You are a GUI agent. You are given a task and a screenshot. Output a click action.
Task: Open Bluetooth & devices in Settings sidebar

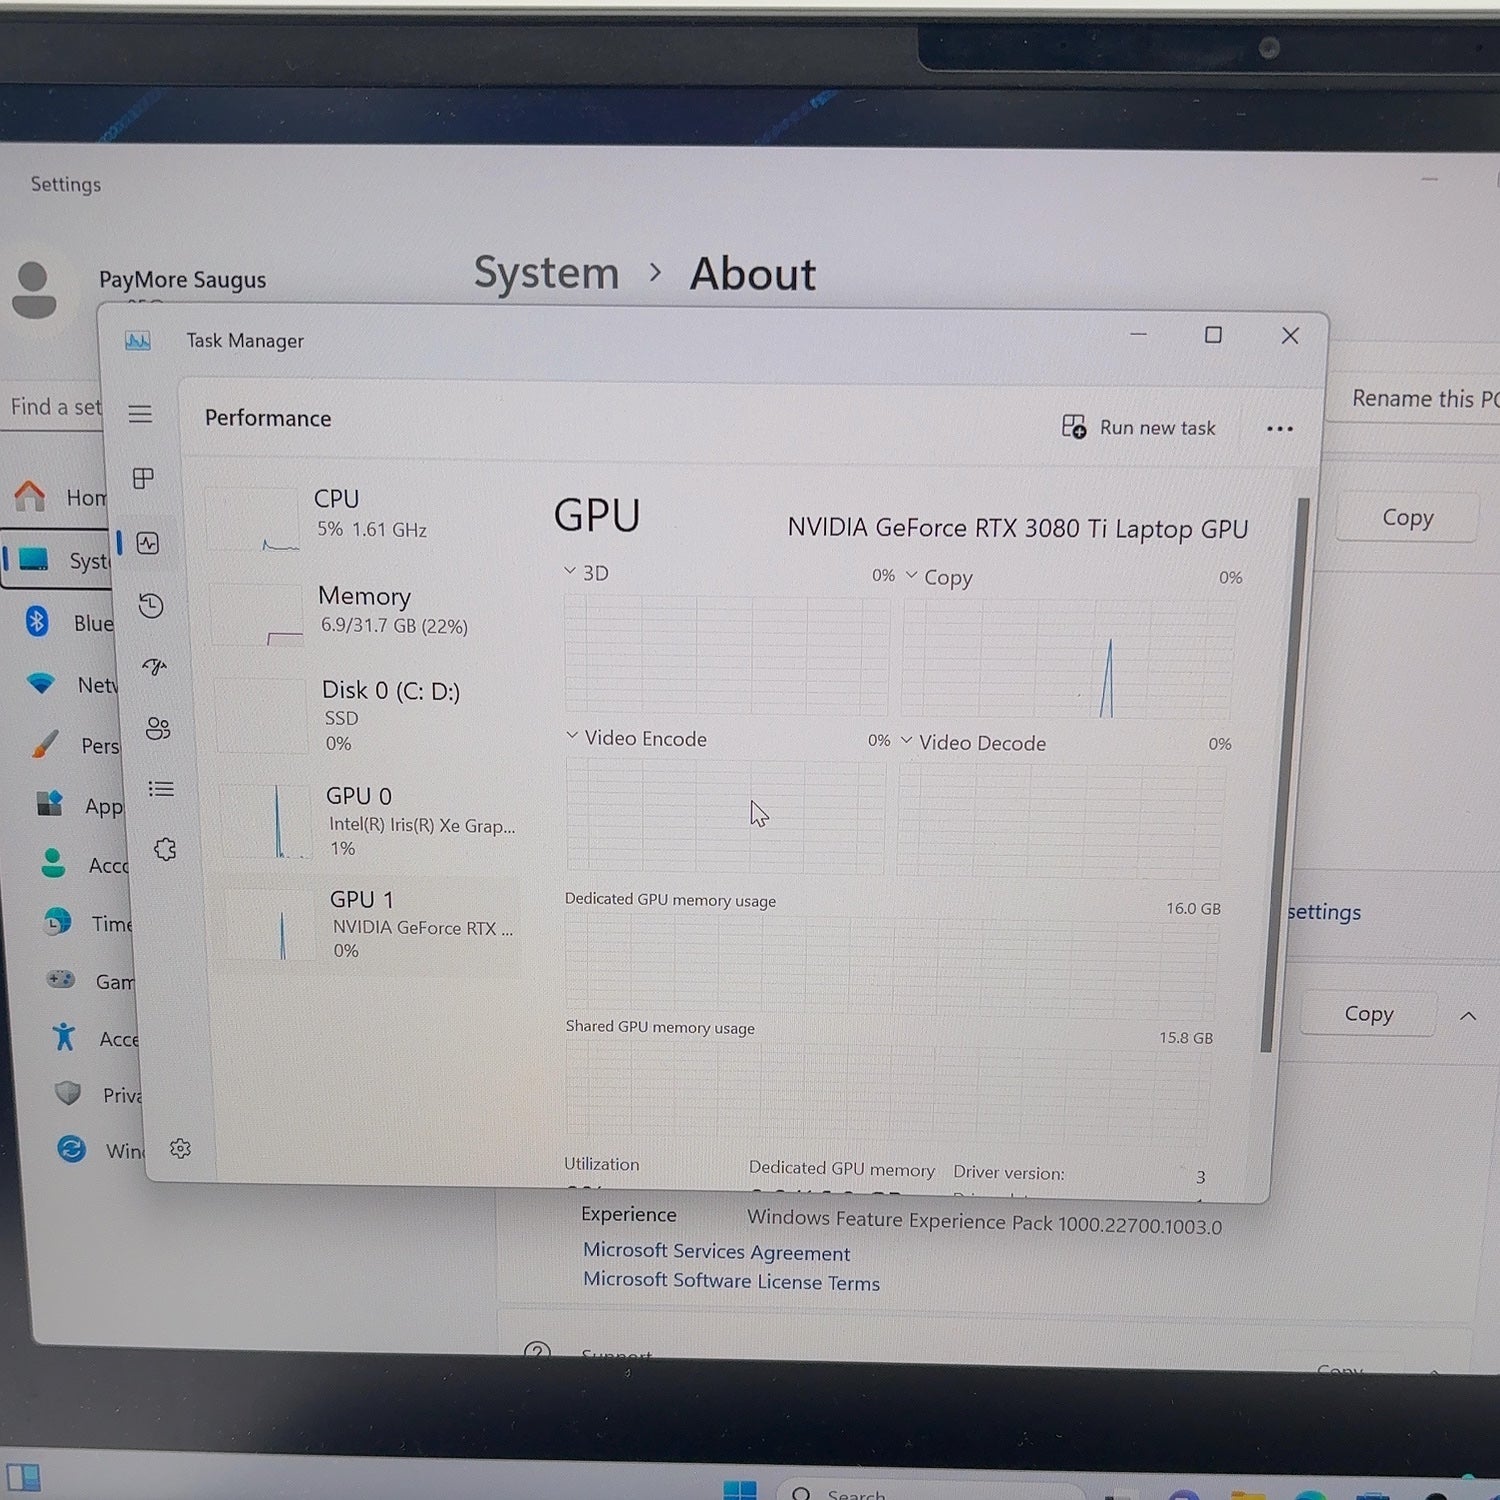67,622
